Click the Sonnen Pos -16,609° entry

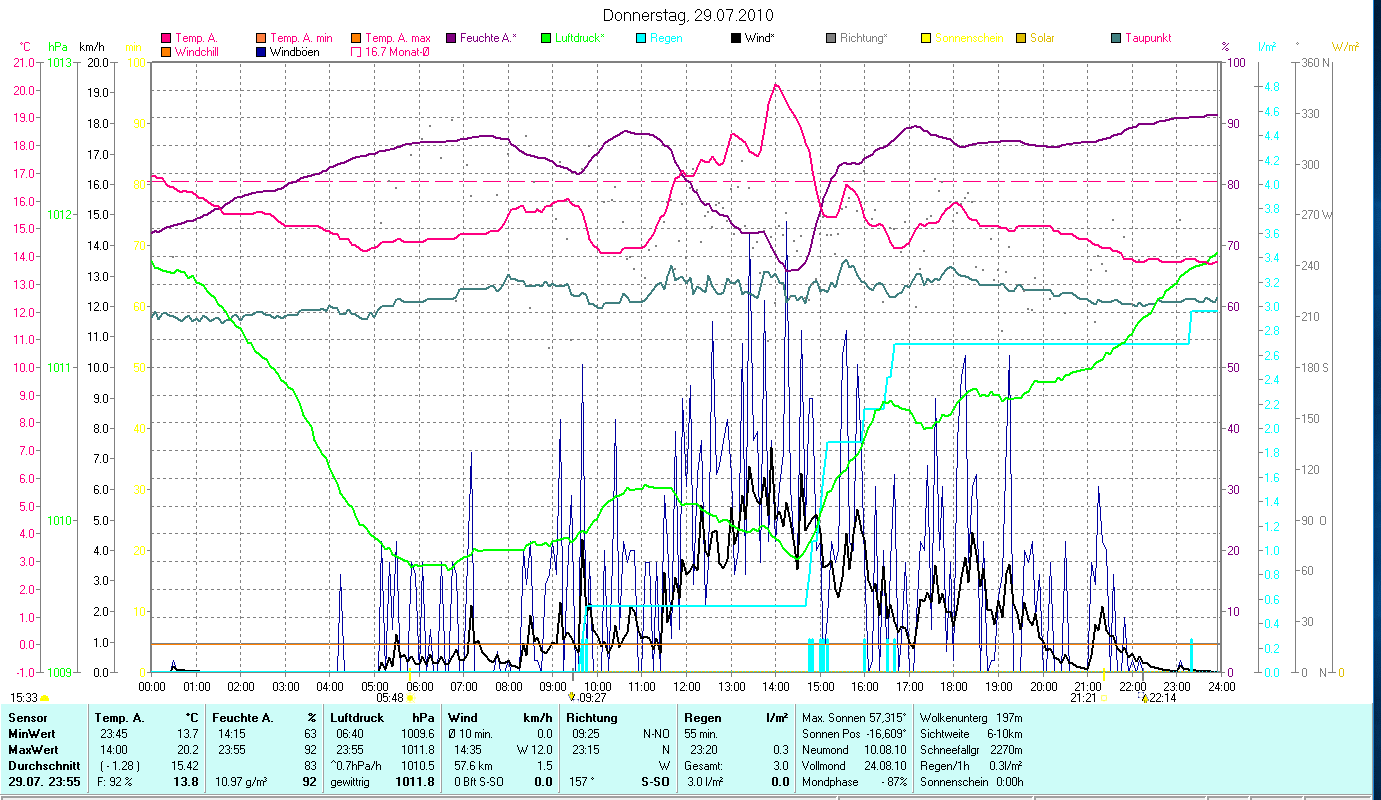click(855, 733)
